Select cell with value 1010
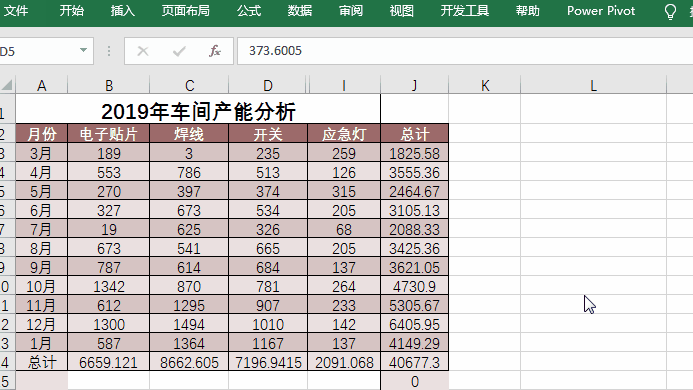 click(x=268, y=324)
